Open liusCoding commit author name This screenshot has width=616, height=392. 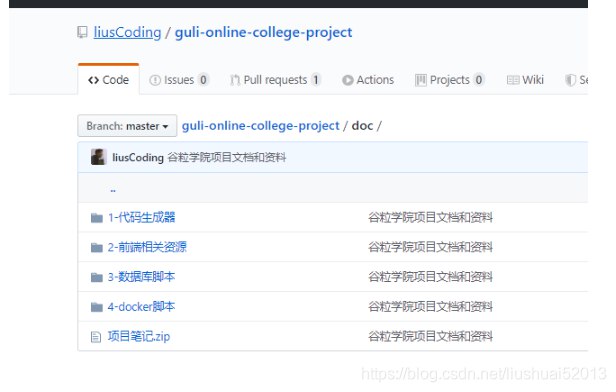138,158
